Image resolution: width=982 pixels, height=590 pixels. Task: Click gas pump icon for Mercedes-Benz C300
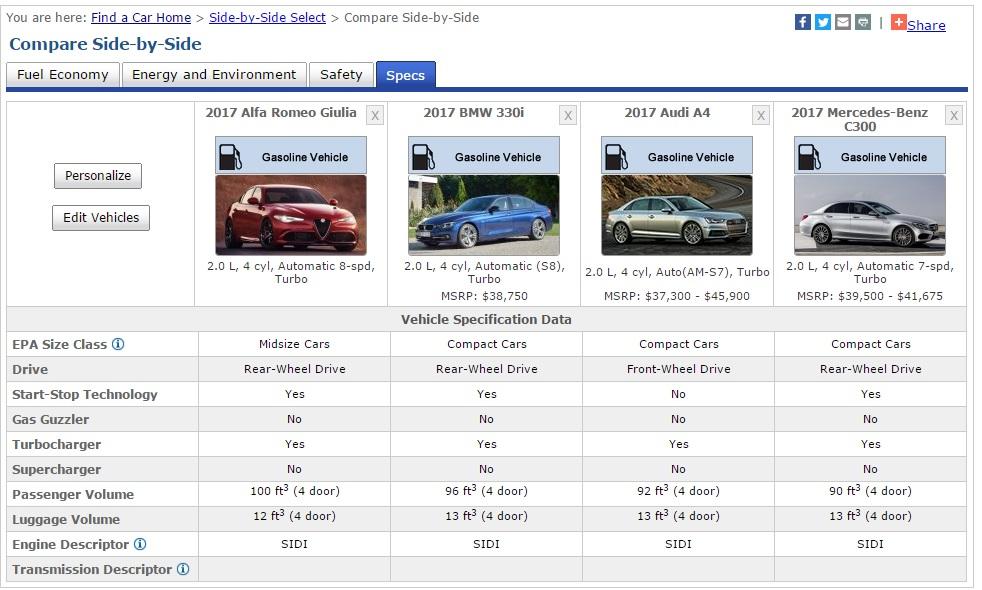809,156
